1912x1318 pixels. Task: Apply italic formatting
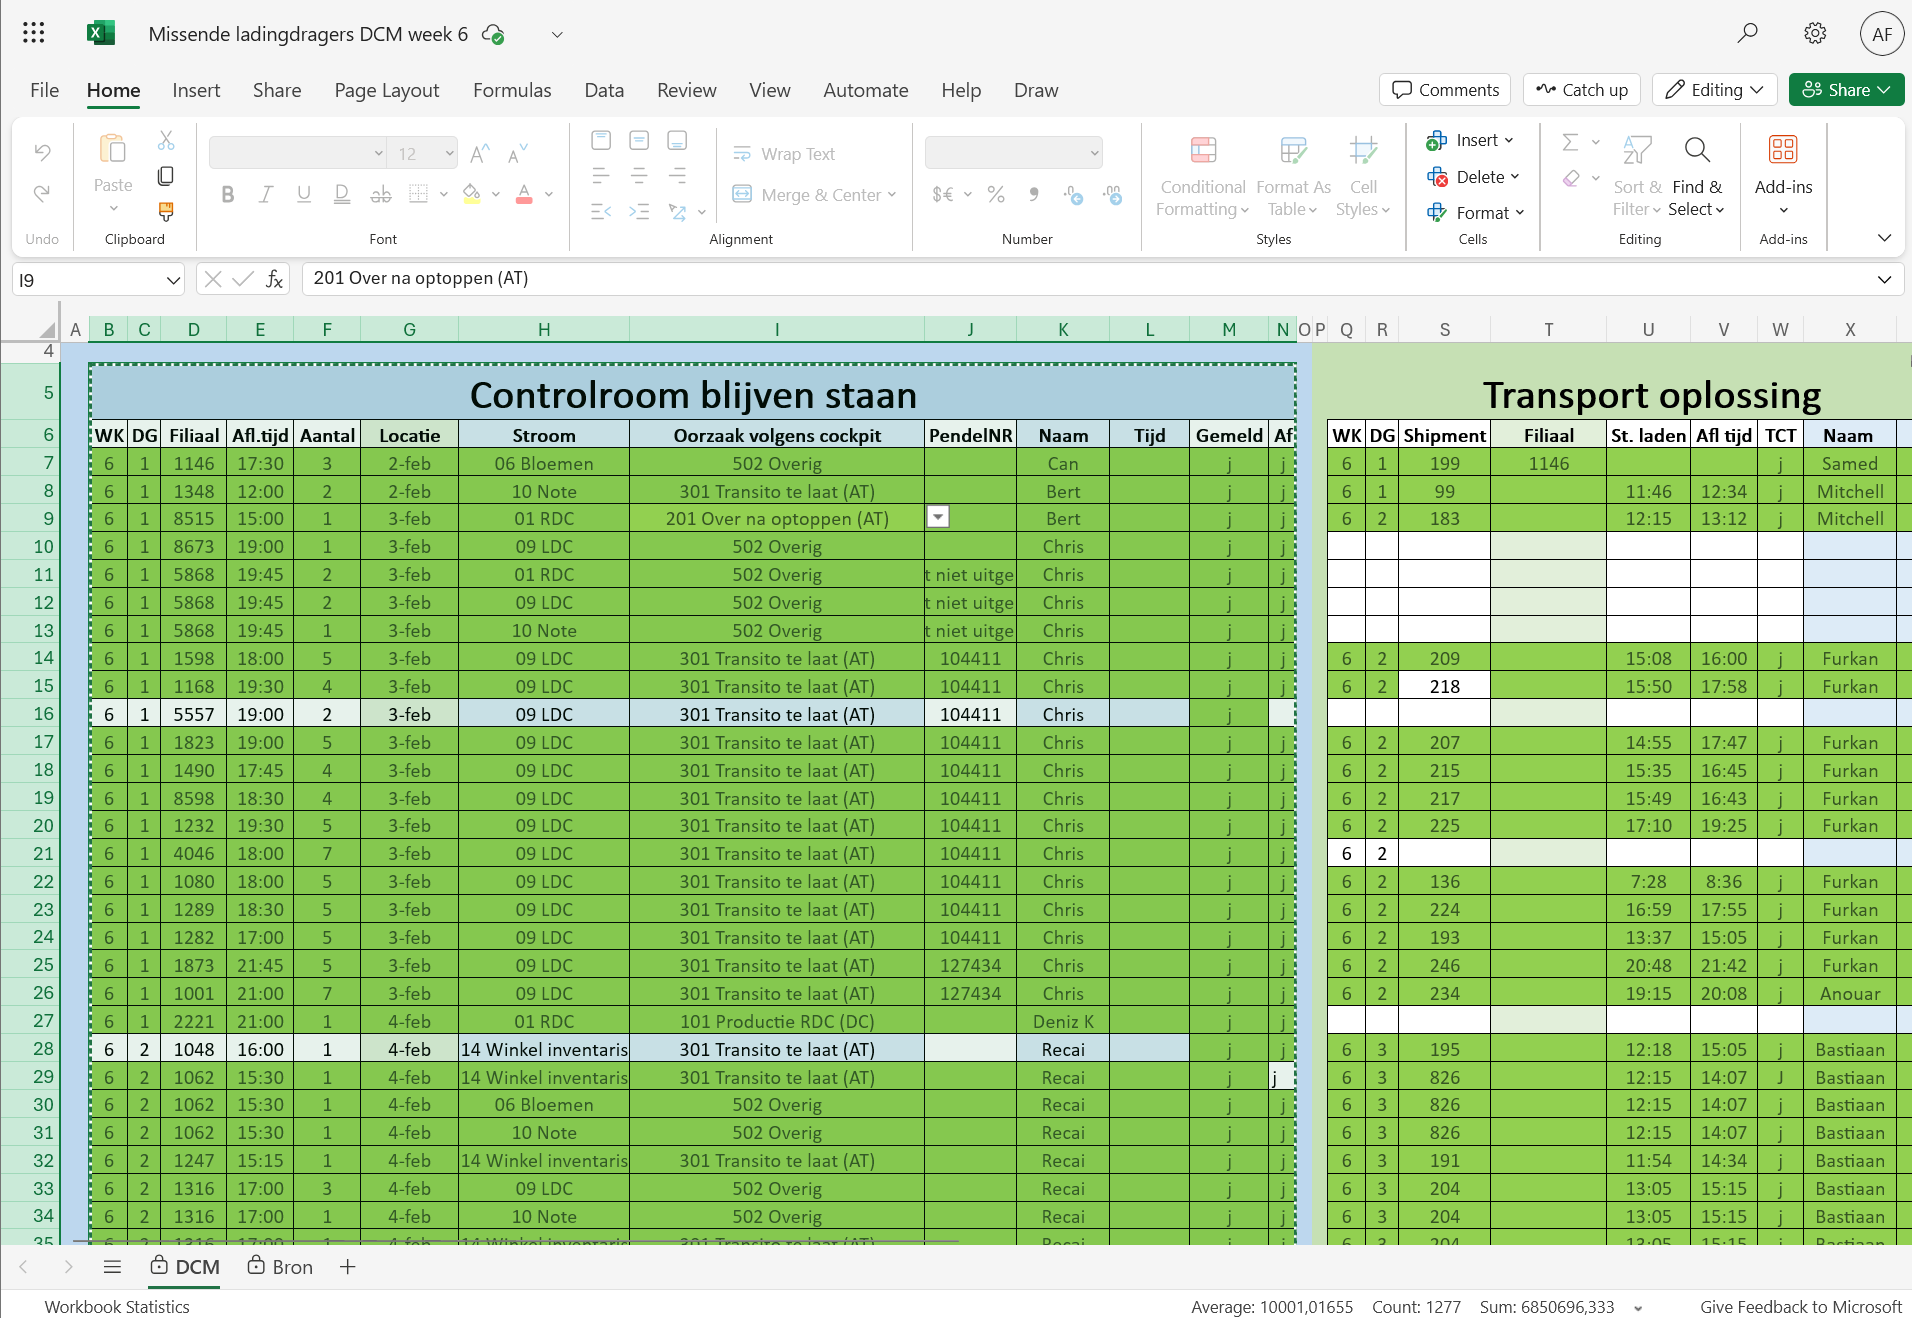tap(265, 194)
